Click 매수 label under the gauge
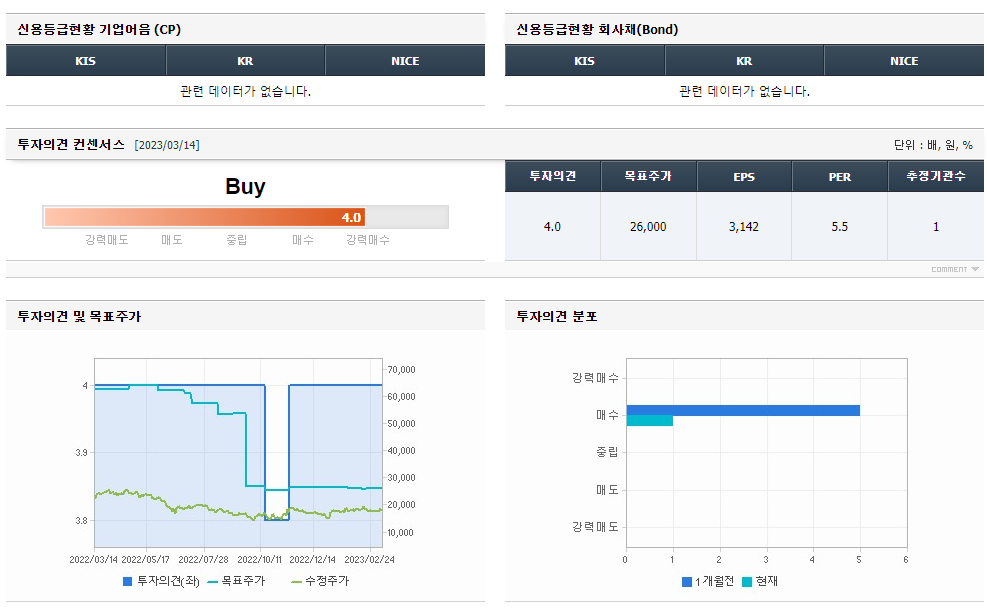The height and width of the screenshot is (609, 987). (303, 240)
